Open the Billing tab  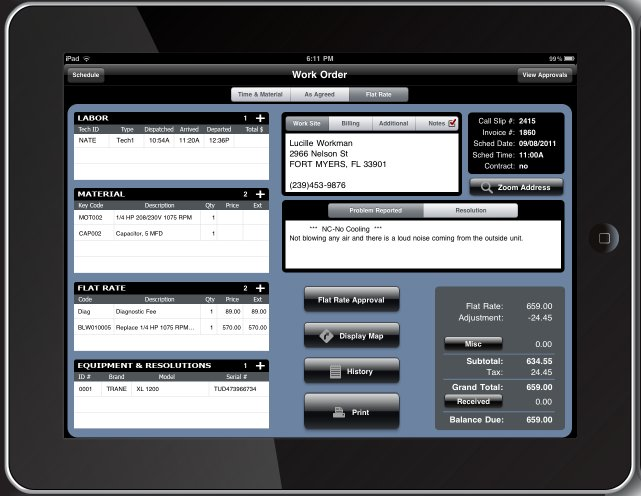tap(351, 124)
